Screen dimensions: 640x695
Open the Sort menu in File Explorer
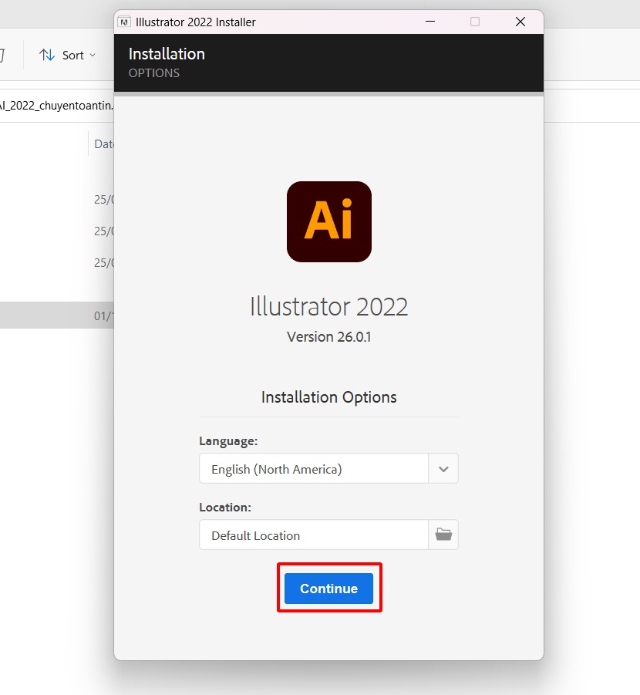pos(68,55)
